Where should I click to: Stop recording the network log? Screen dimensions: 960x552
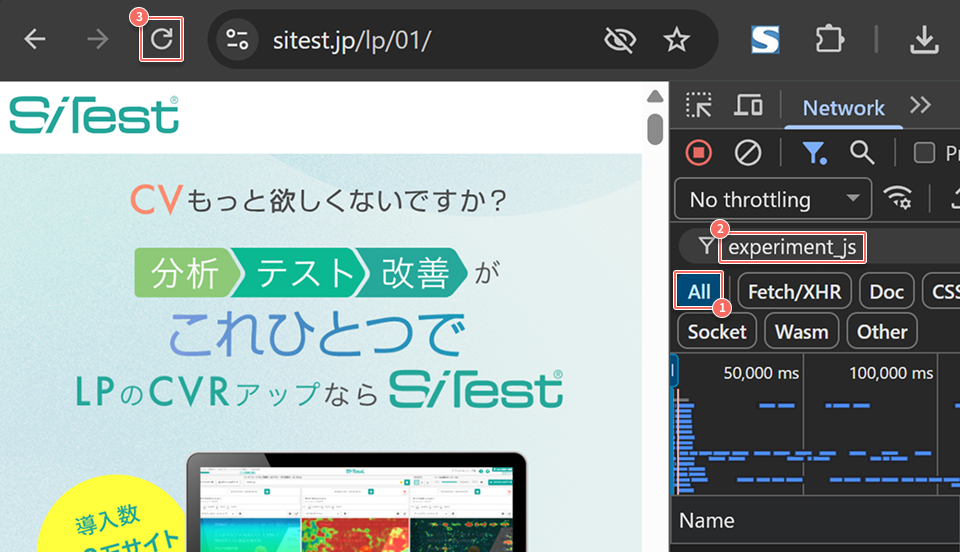699,152
